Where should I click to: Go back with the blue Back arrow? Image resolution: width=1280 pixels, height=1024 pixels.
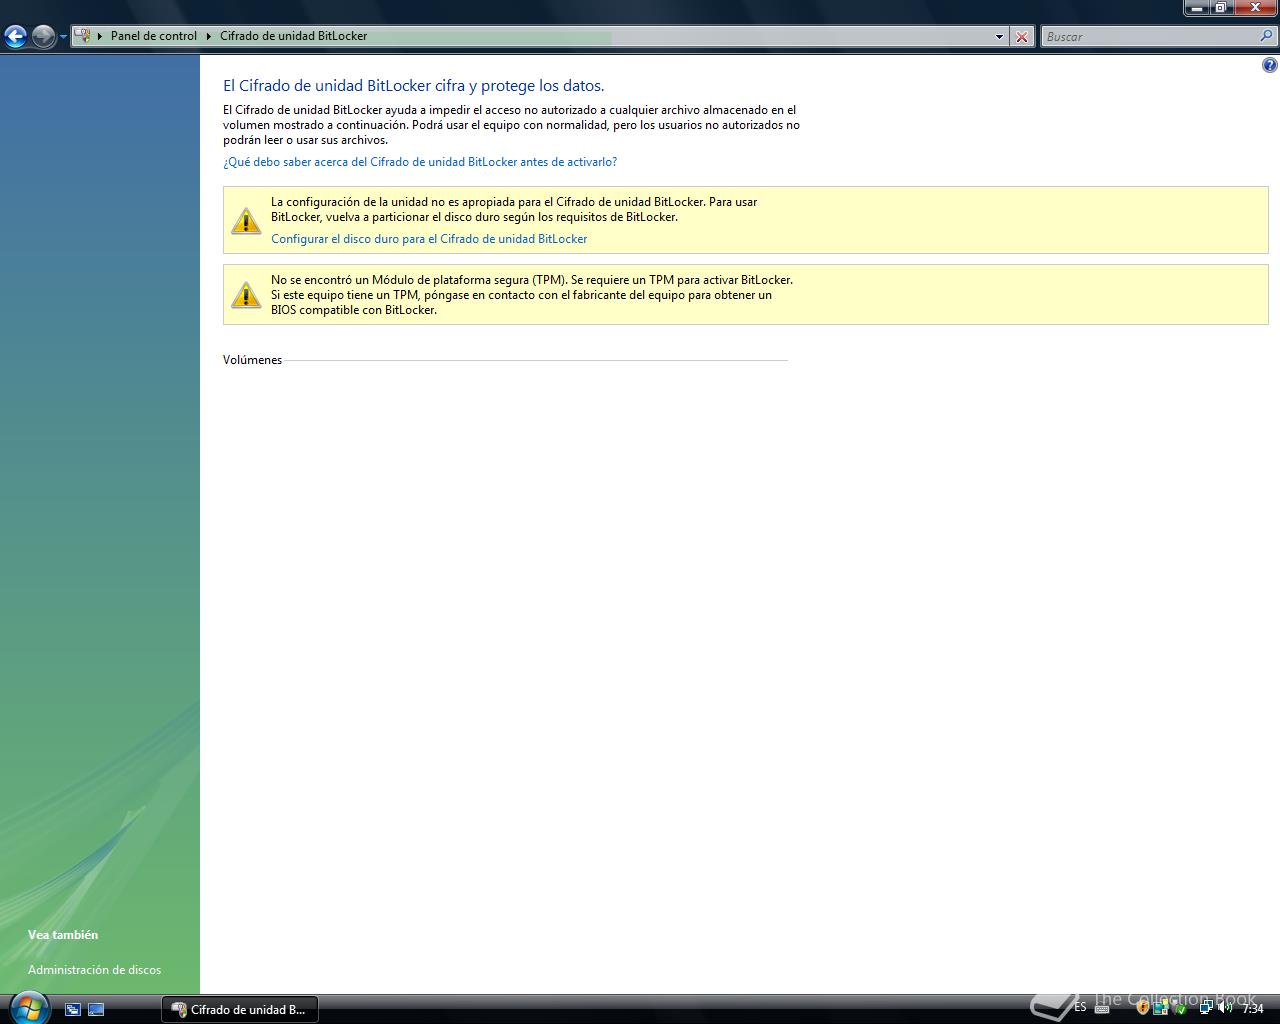click(15, 37)
